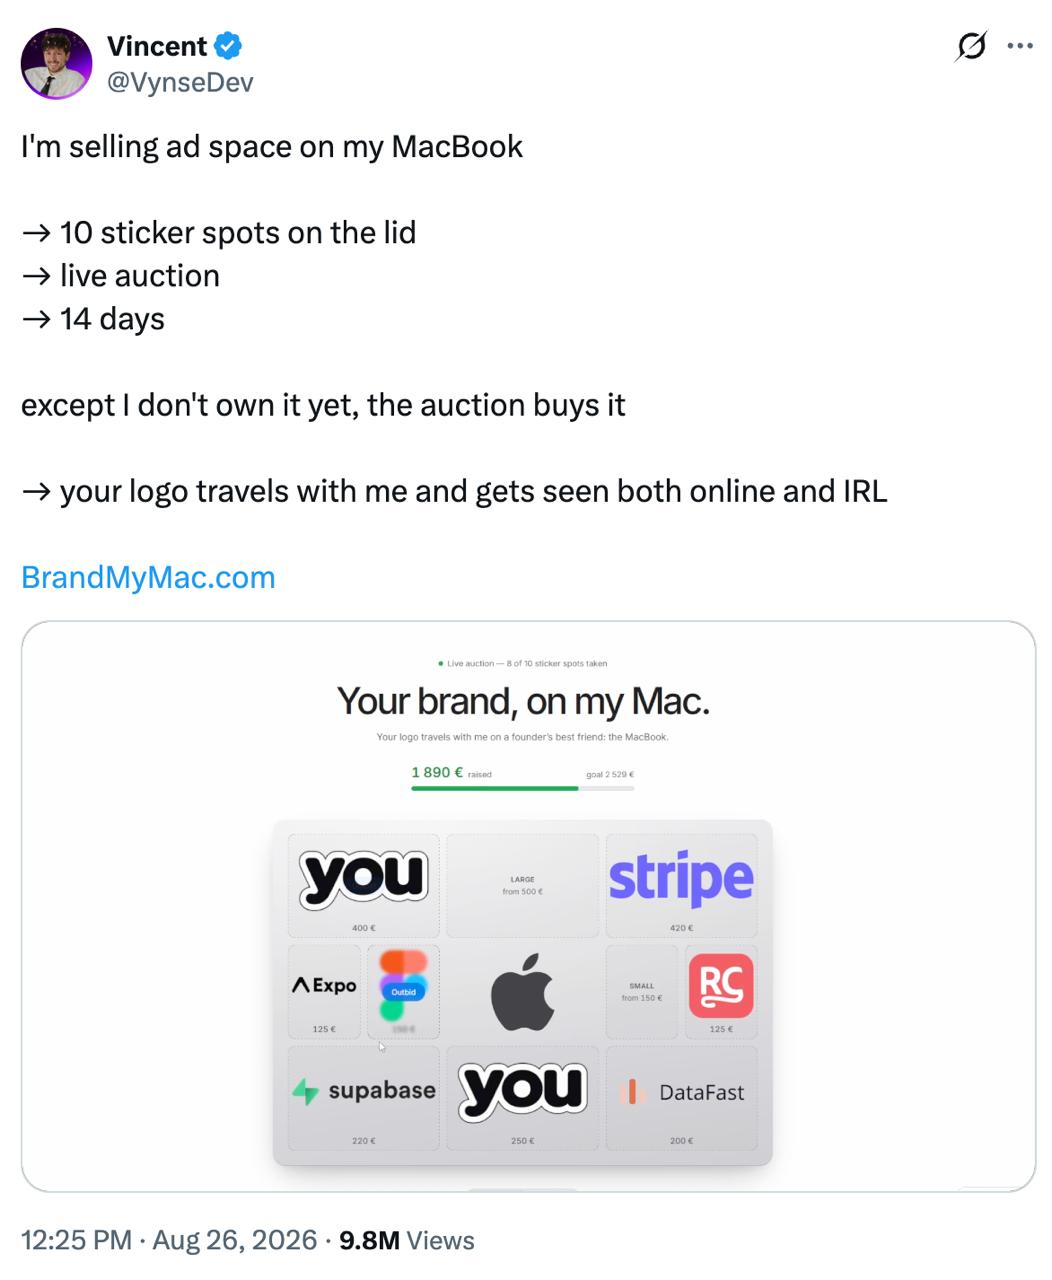This screenshot has width=1052, height=1280.
Task: Click the Vincent display name
Action: 157,46
